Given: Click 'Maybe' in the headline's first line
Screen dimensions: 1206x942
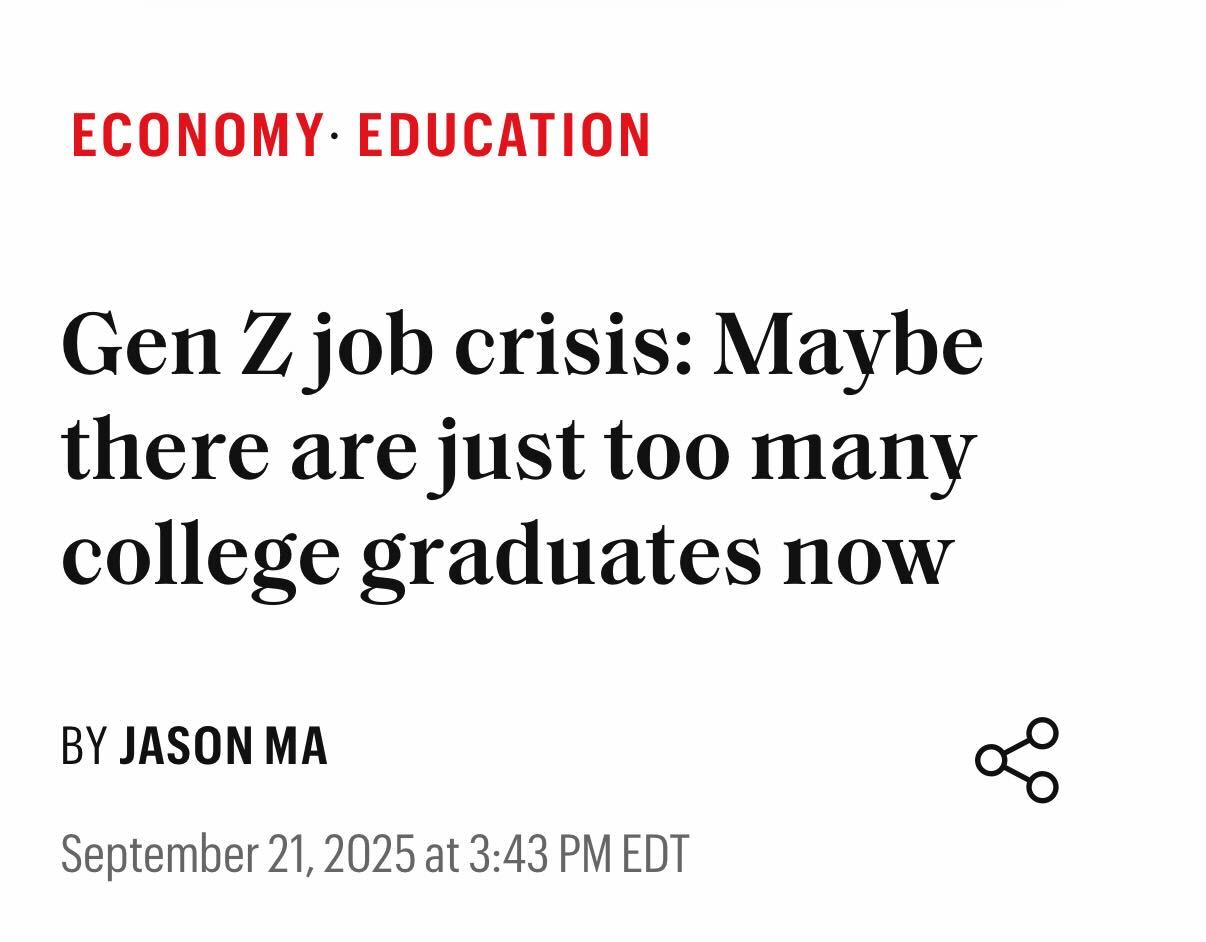Looking at the screenshot, I should click(848, 350).
